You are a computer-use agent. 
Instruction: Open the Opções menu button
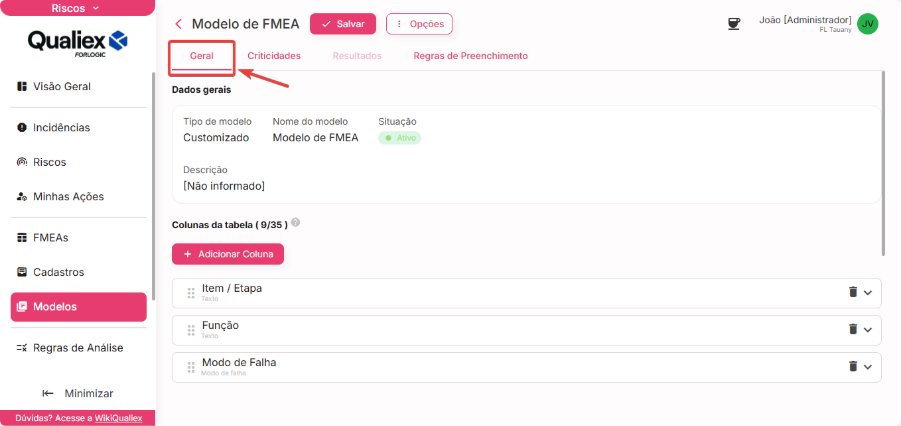(x=419, y=24)
